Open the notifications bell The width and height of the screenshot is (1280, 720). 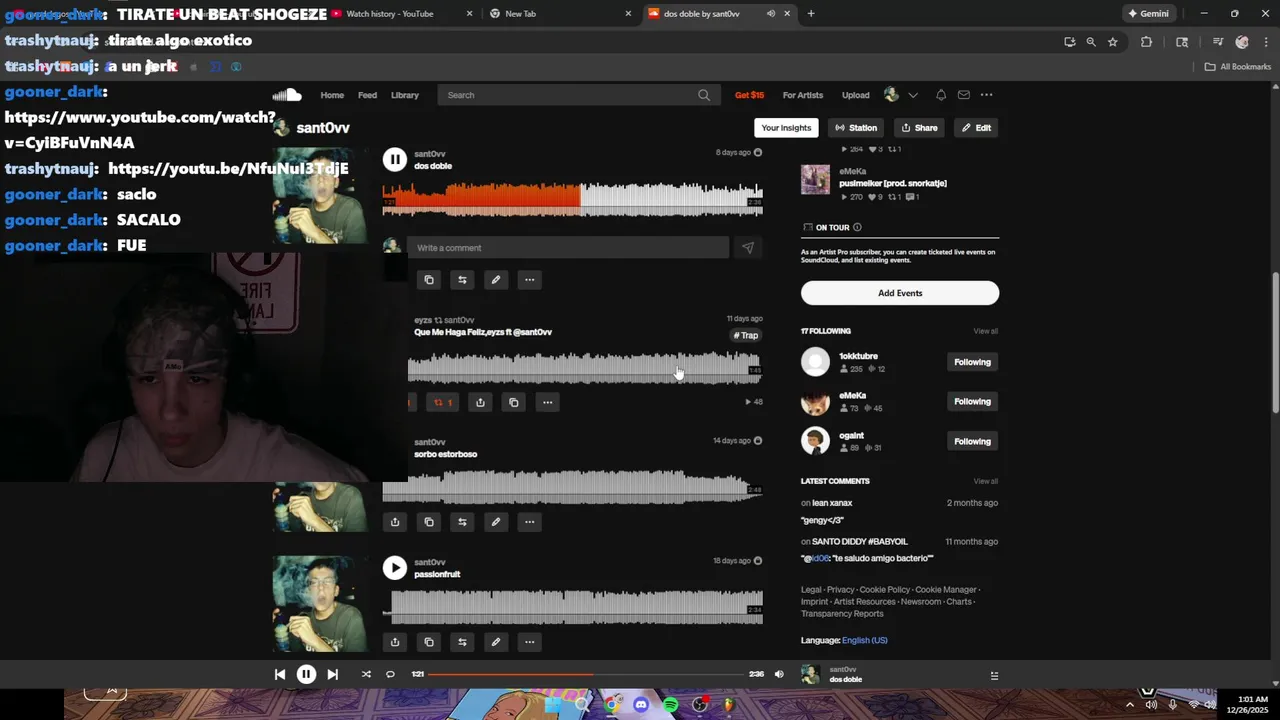(x=941, y=95)
